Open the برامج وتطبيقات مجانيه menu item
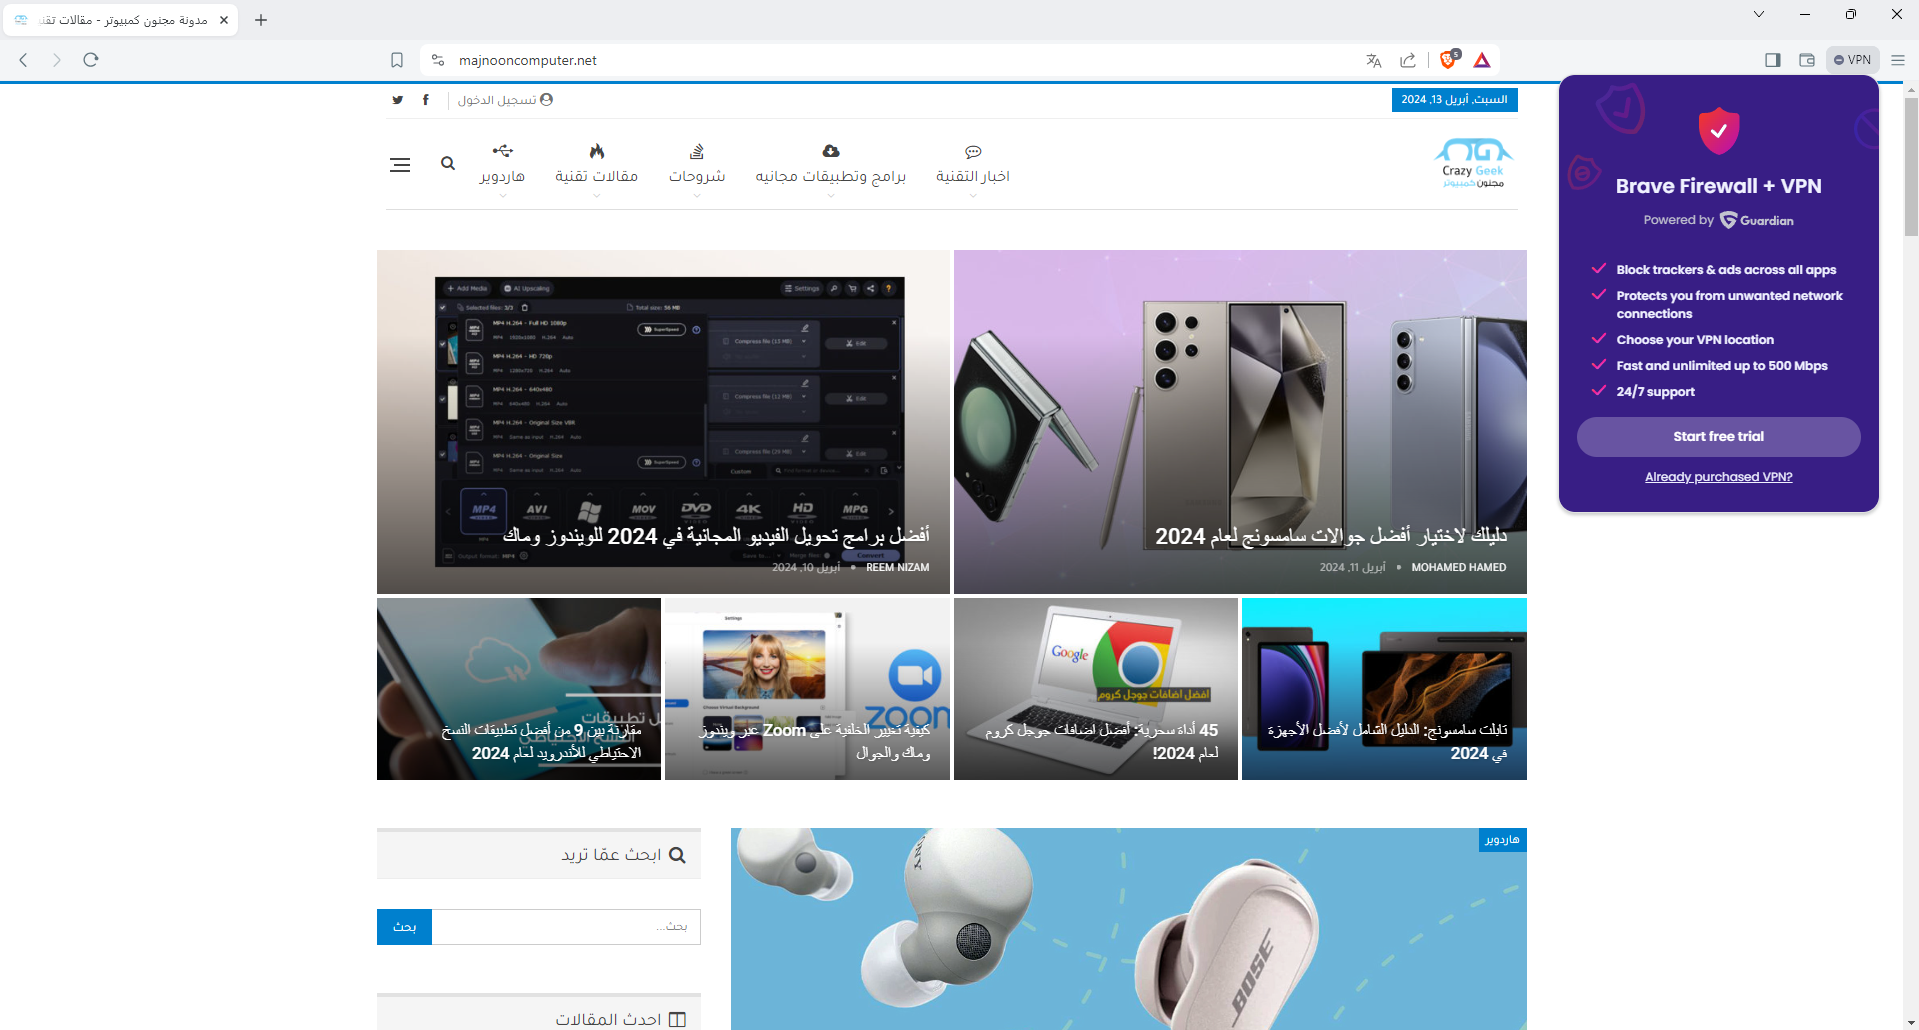This screenshot has width=1919, height=1030. [831, 177]
